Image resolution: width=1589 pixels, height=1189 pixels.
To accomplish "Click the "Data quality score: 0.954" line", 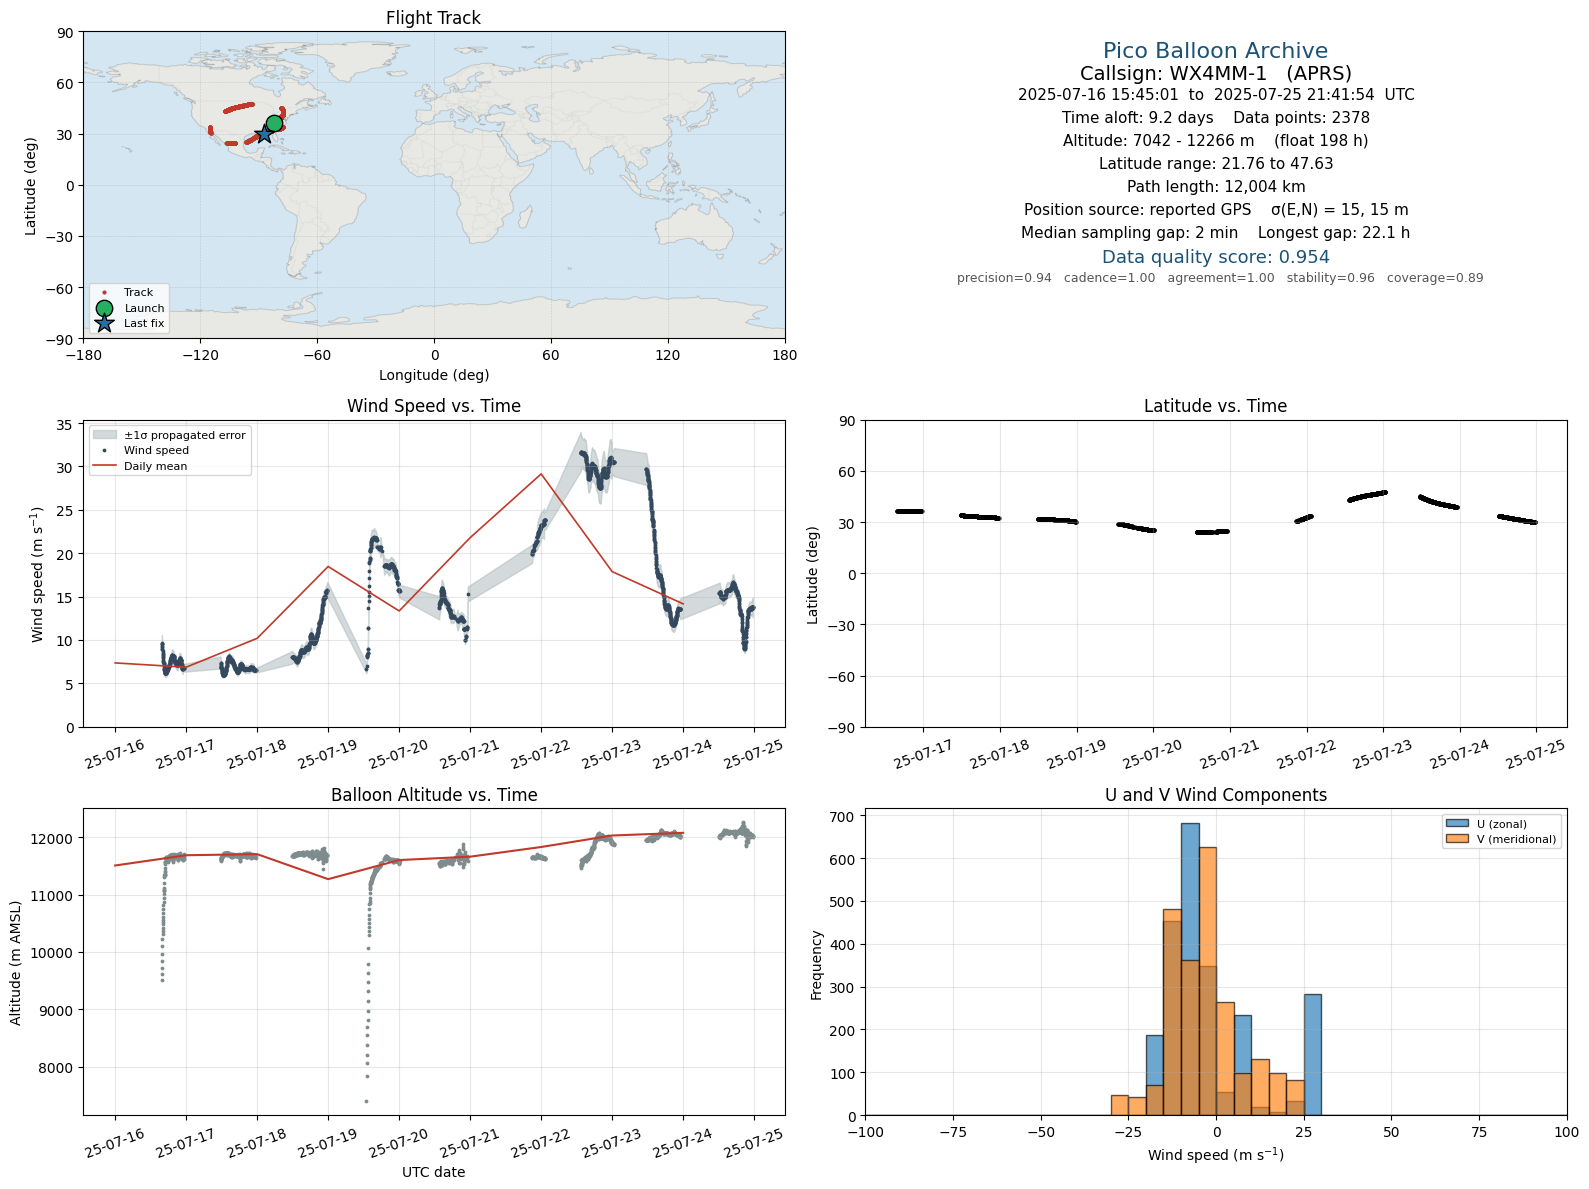I will point(1215,257).
